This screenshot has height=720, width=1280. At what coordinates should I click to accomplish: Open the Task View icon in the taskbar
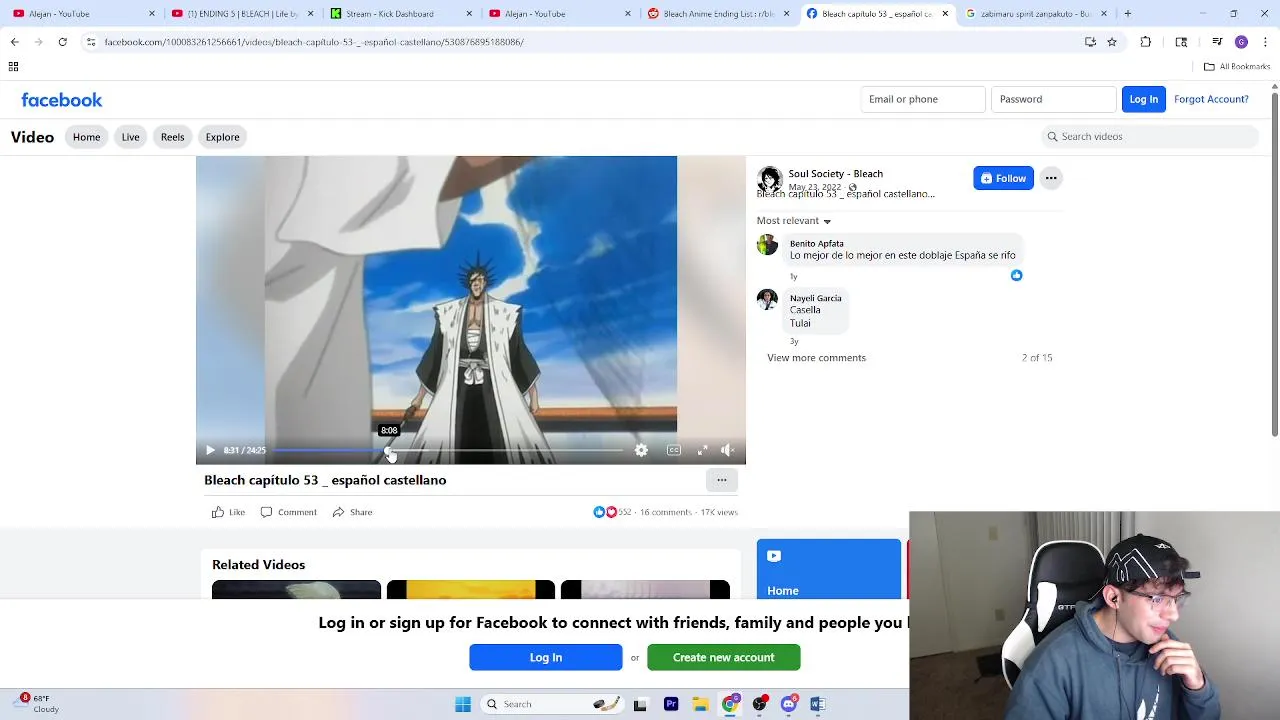640,704
